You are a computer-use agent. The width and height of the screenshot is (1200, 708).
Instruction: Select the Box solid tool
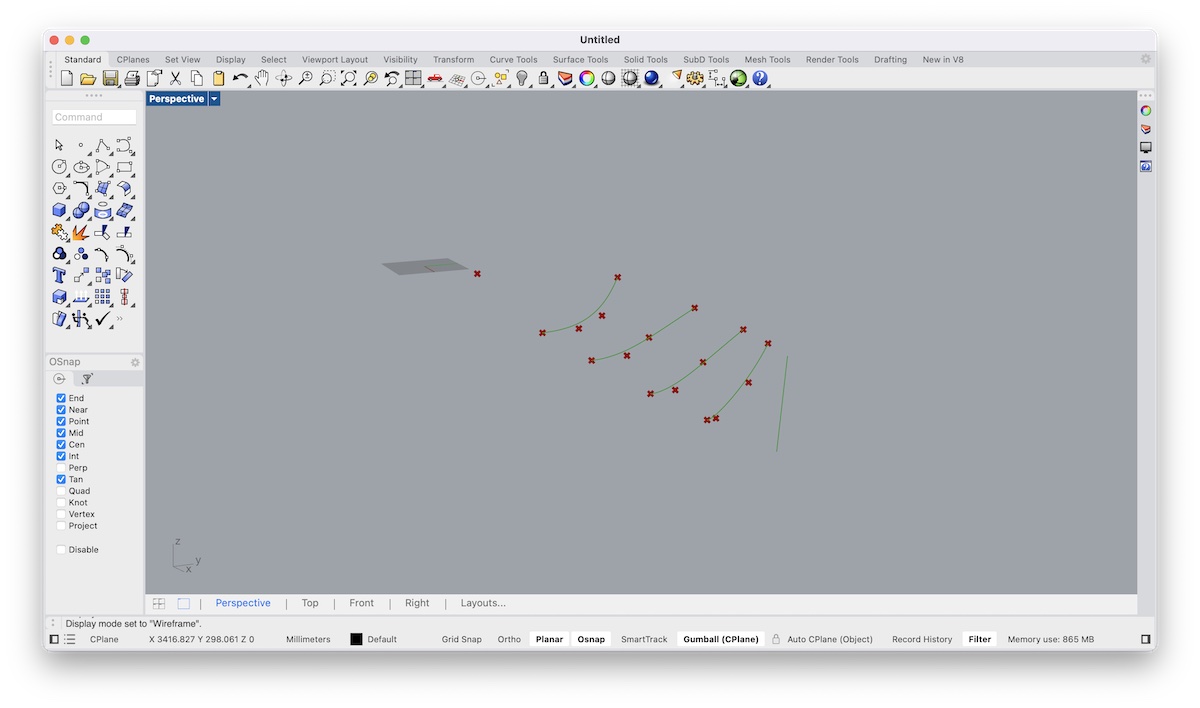coord(59,210)
